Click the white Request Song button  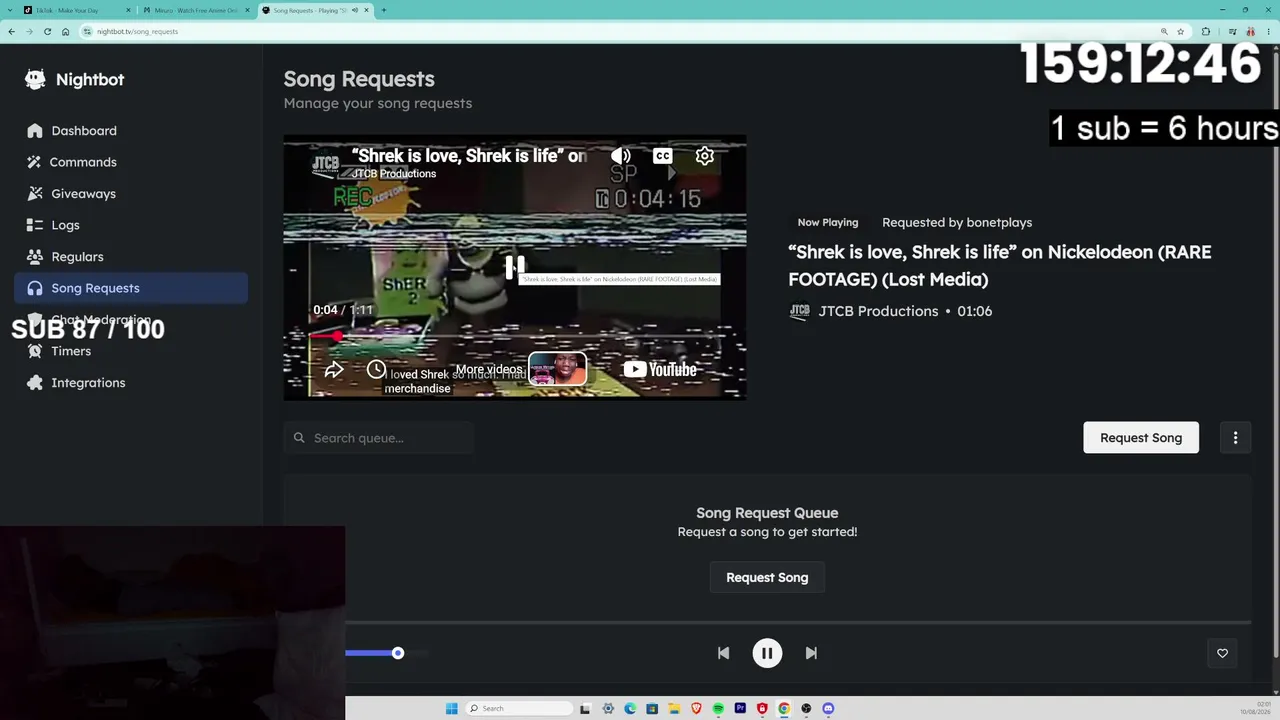[x=1141, y=438]
